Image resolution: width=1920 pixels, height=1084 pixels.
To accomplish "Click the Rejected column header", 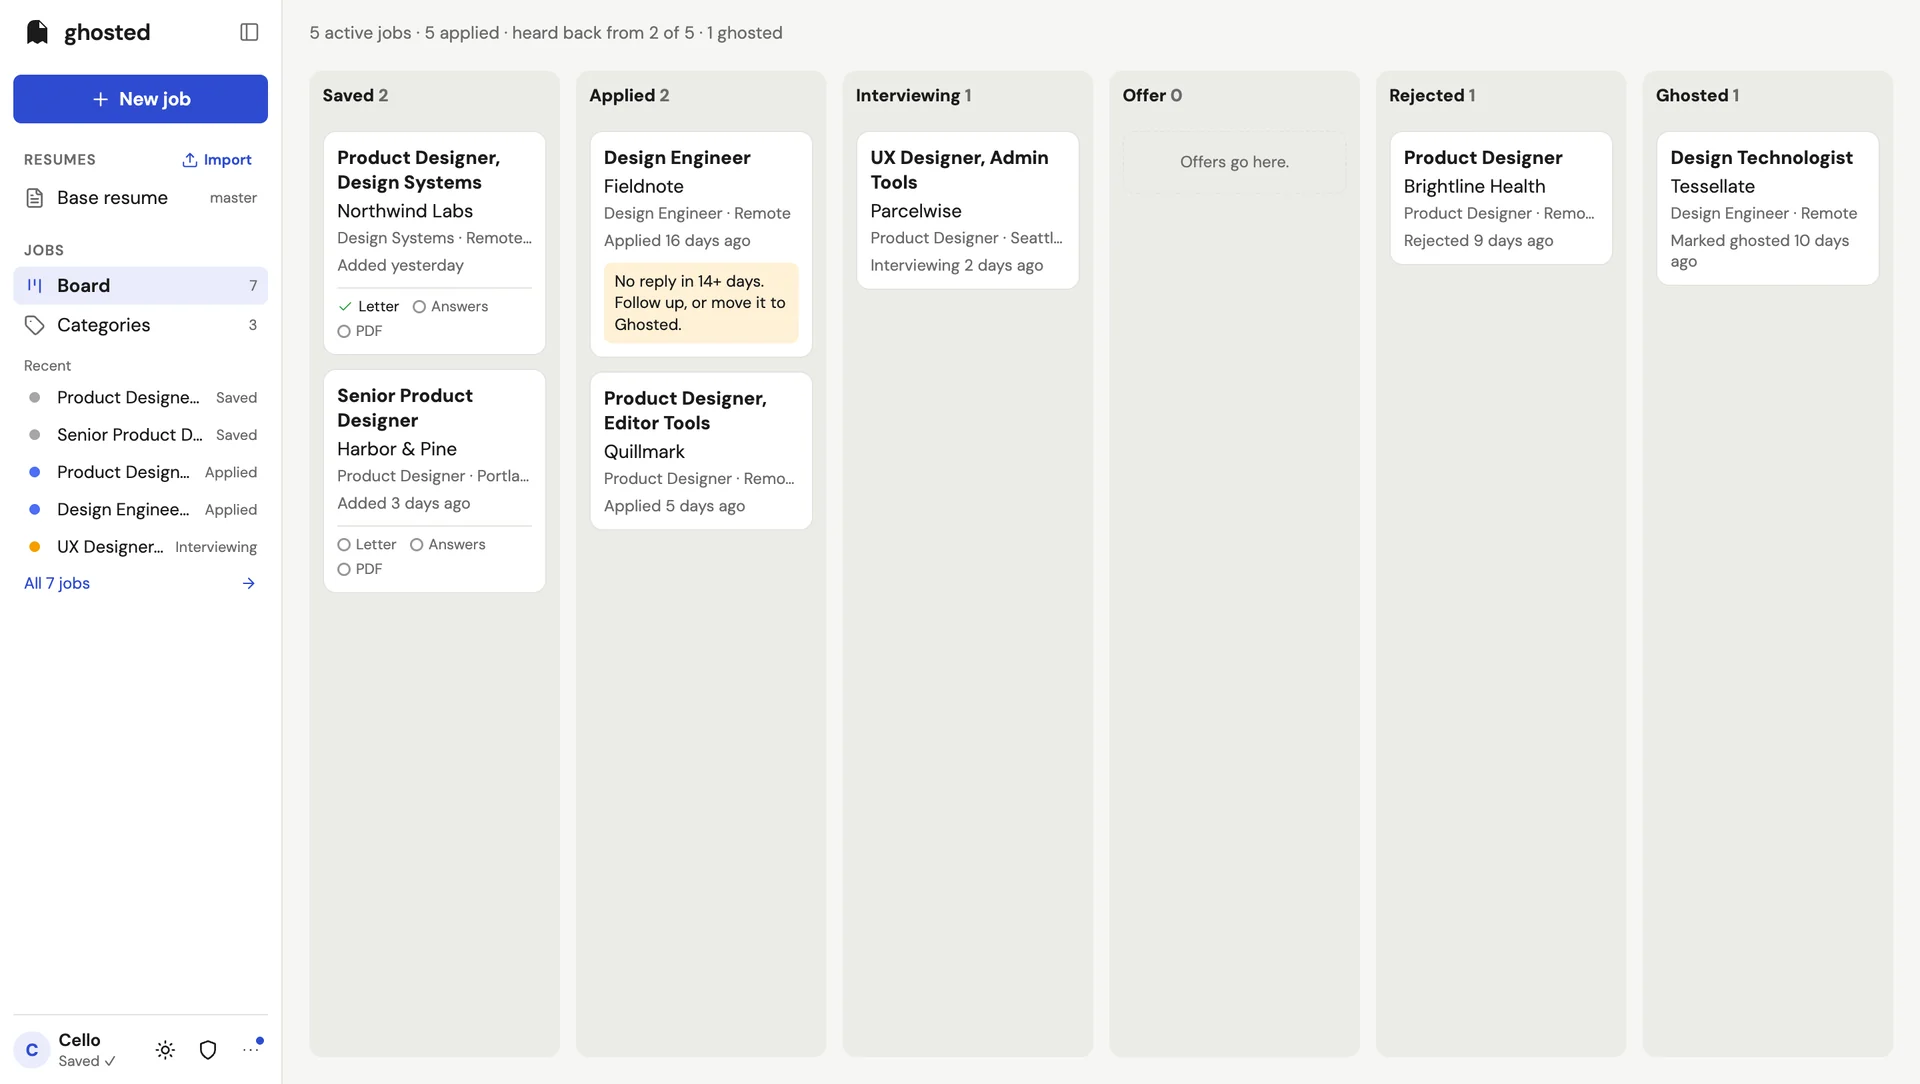I will [1432, 95].
